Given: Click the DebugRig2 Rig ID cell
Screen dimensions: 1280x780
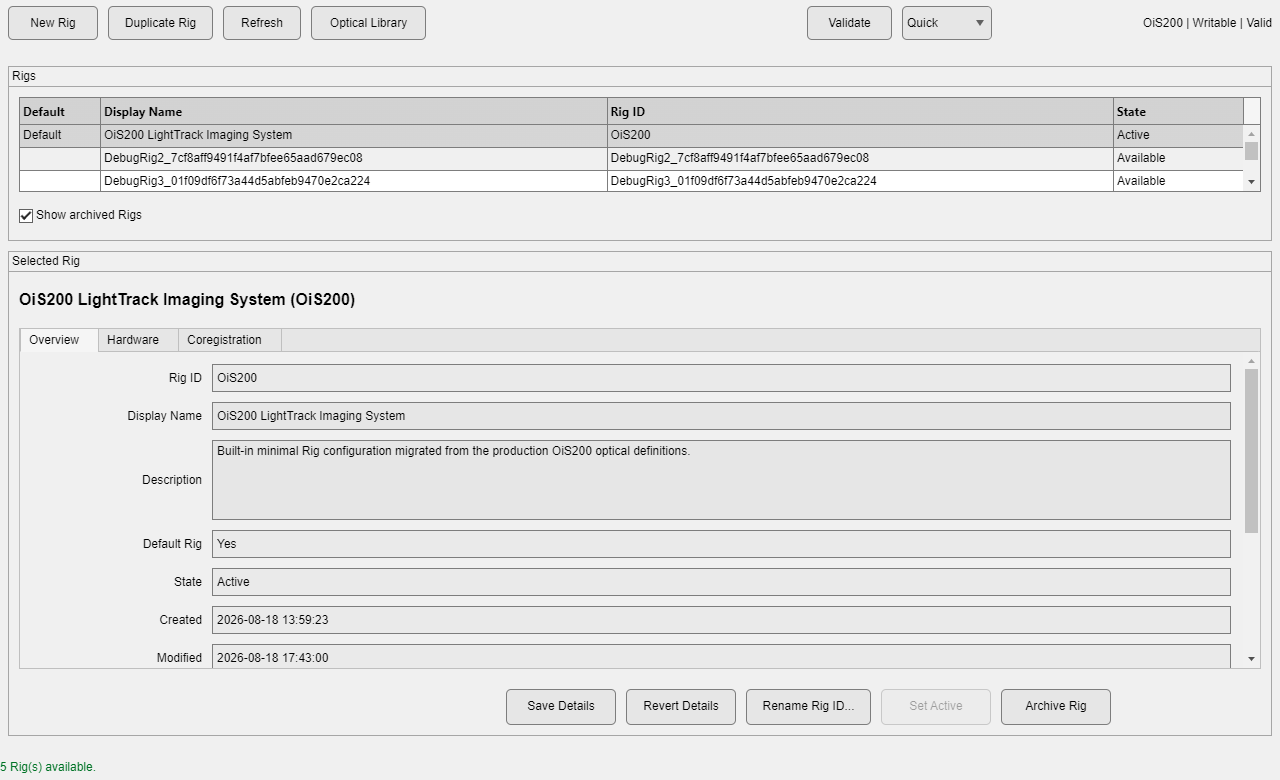Looking at the screenshot, I should [860, 158].
